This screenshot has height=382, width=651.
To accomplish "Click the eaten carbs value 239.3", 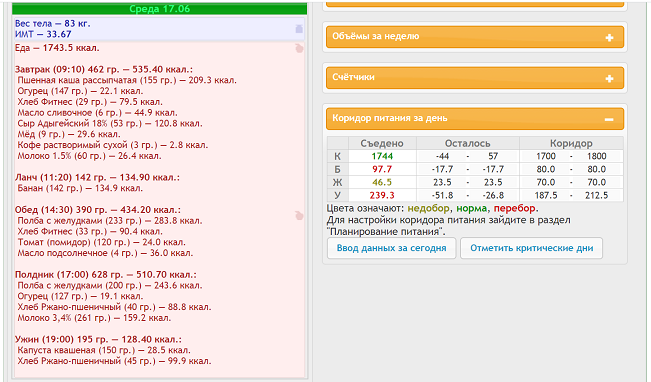I will tap(383, 195).
